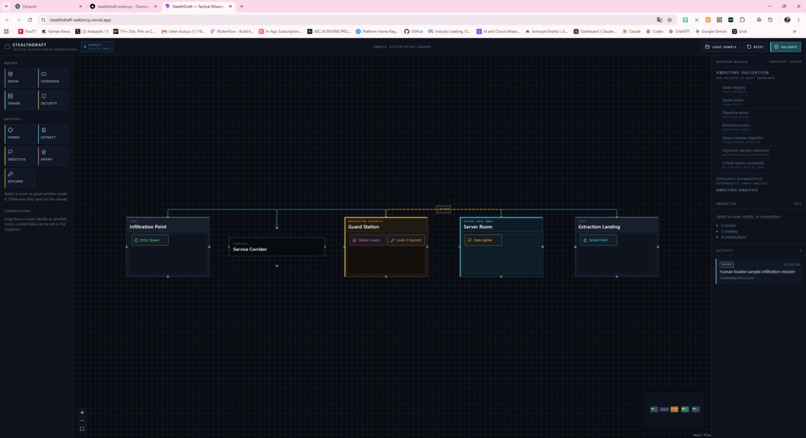The image size is (806, 438).
Task: Open the Grok bookmark
Action: click(740, 31)
